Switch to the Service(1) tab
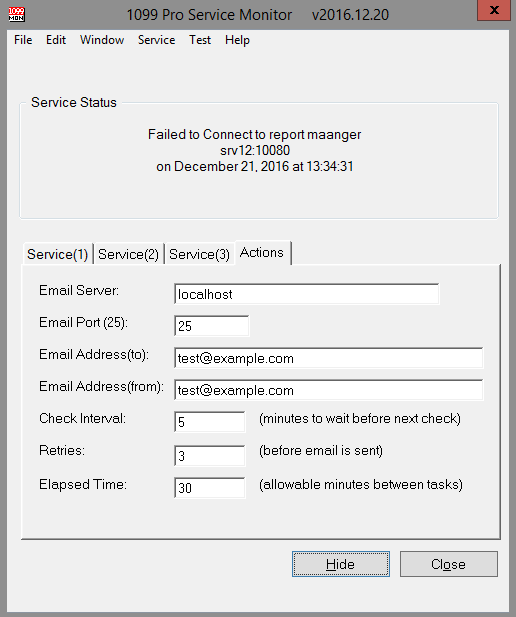 (57, 254)
